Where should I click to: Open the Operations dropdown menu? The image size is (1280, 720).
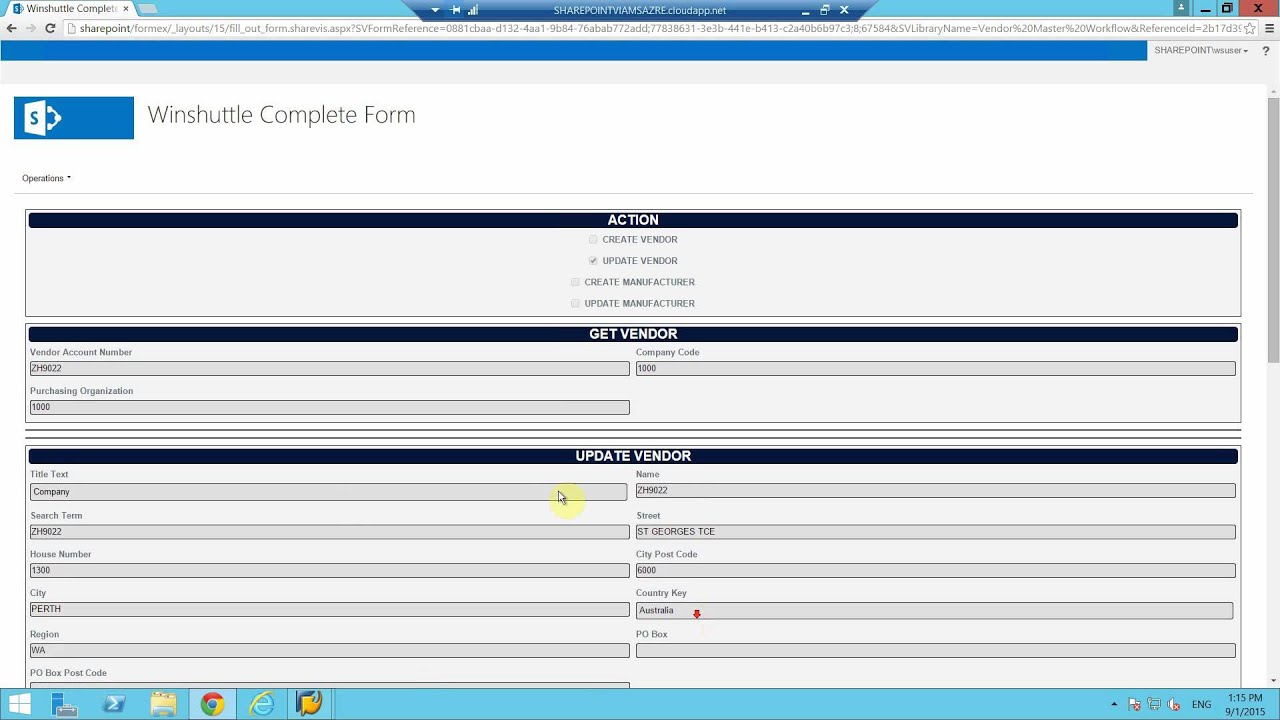tap(46, 178)
